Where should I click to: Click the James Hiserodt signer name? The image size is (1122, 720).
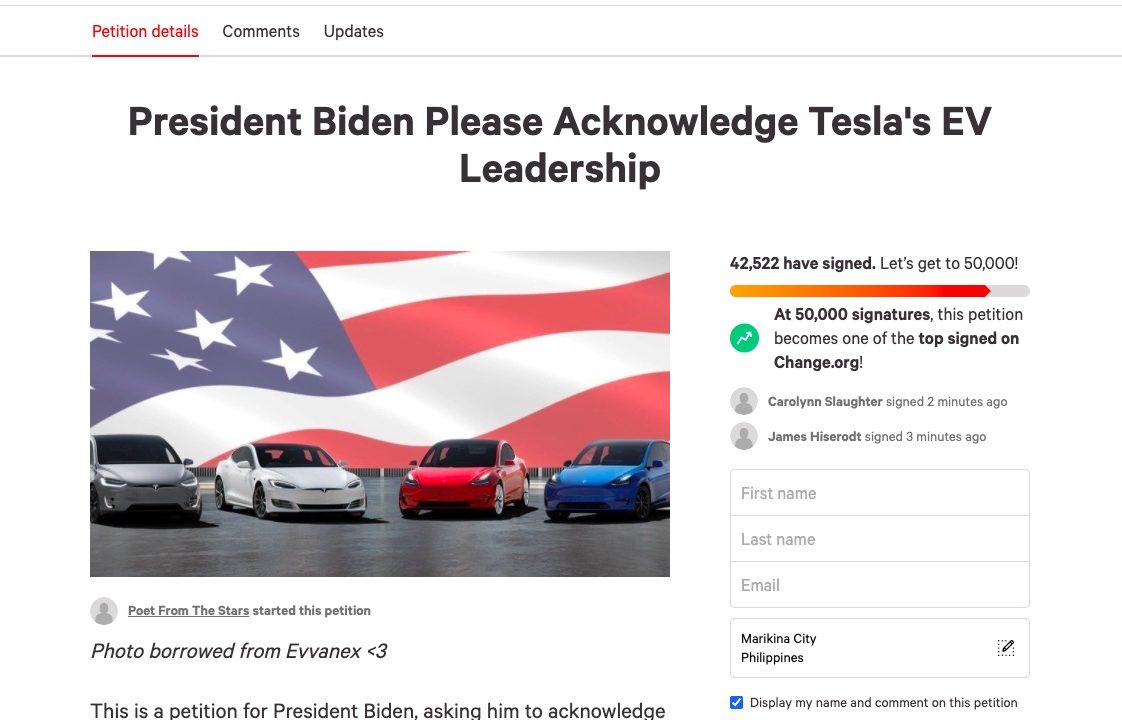(814, 437)
